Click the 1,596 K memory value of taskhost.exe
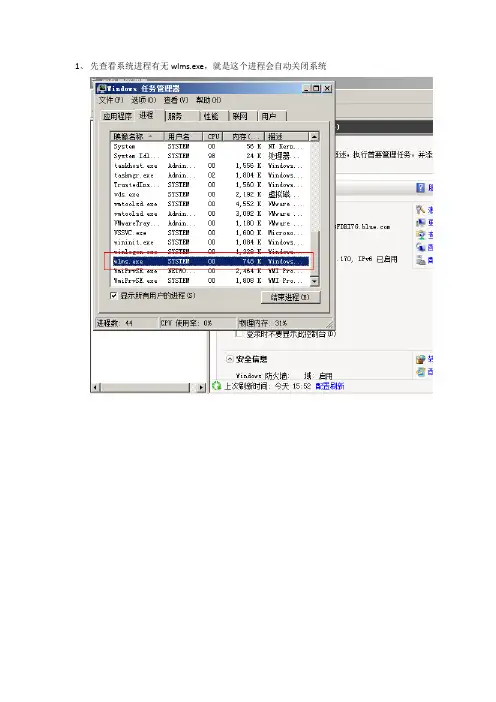Screen dimensions: 496x702 tap(248, 166)
